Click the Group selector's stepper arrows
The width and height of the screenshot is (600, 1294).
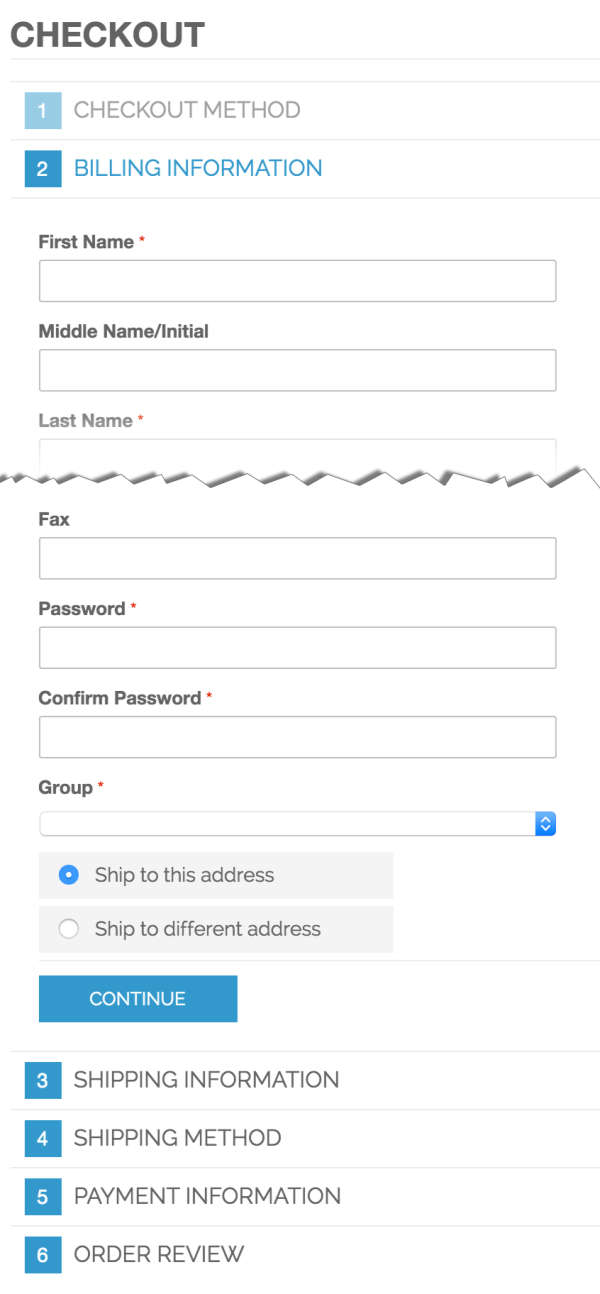(x=544, y=823)
